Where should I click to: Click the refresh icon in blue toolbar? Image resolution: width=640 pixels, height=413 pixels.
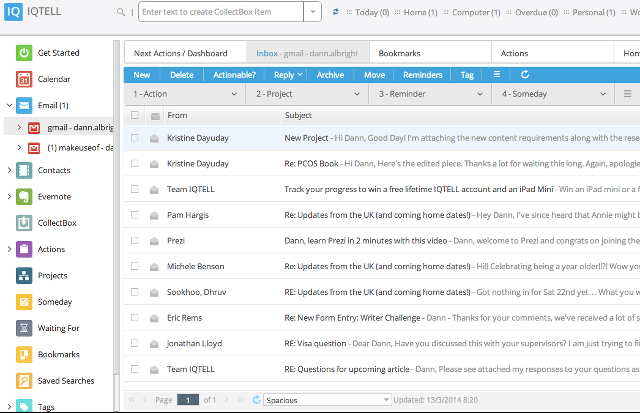point(525,74)
